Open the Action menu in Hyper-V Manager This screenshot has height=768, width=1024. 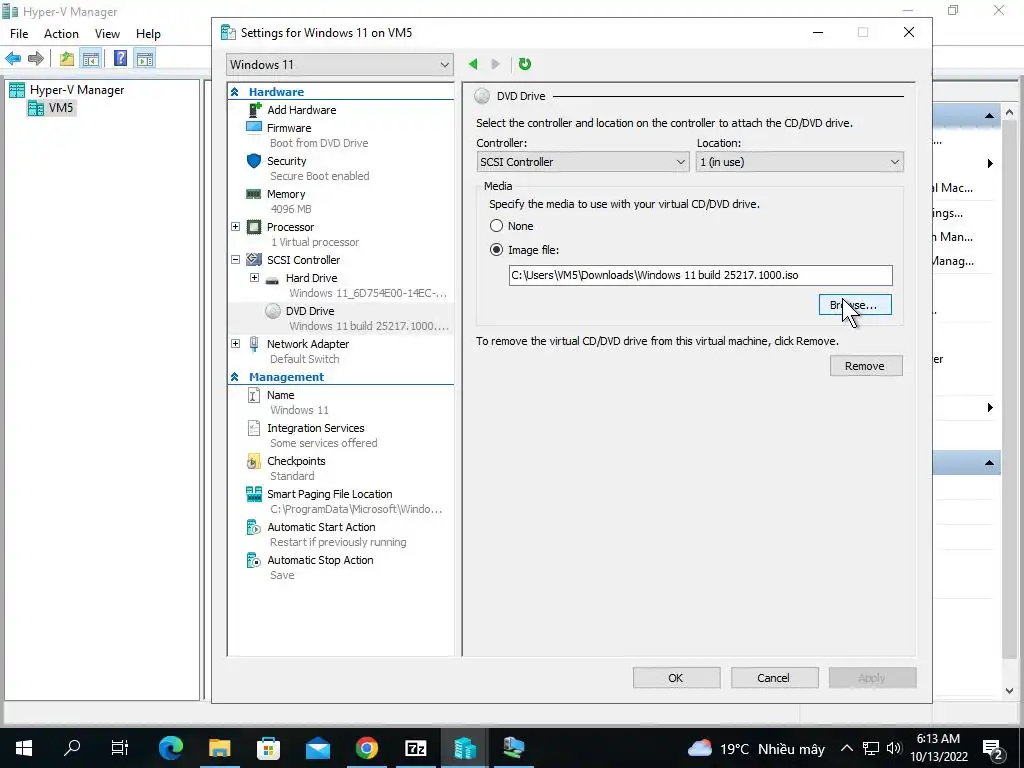click(x=61, y=34)
